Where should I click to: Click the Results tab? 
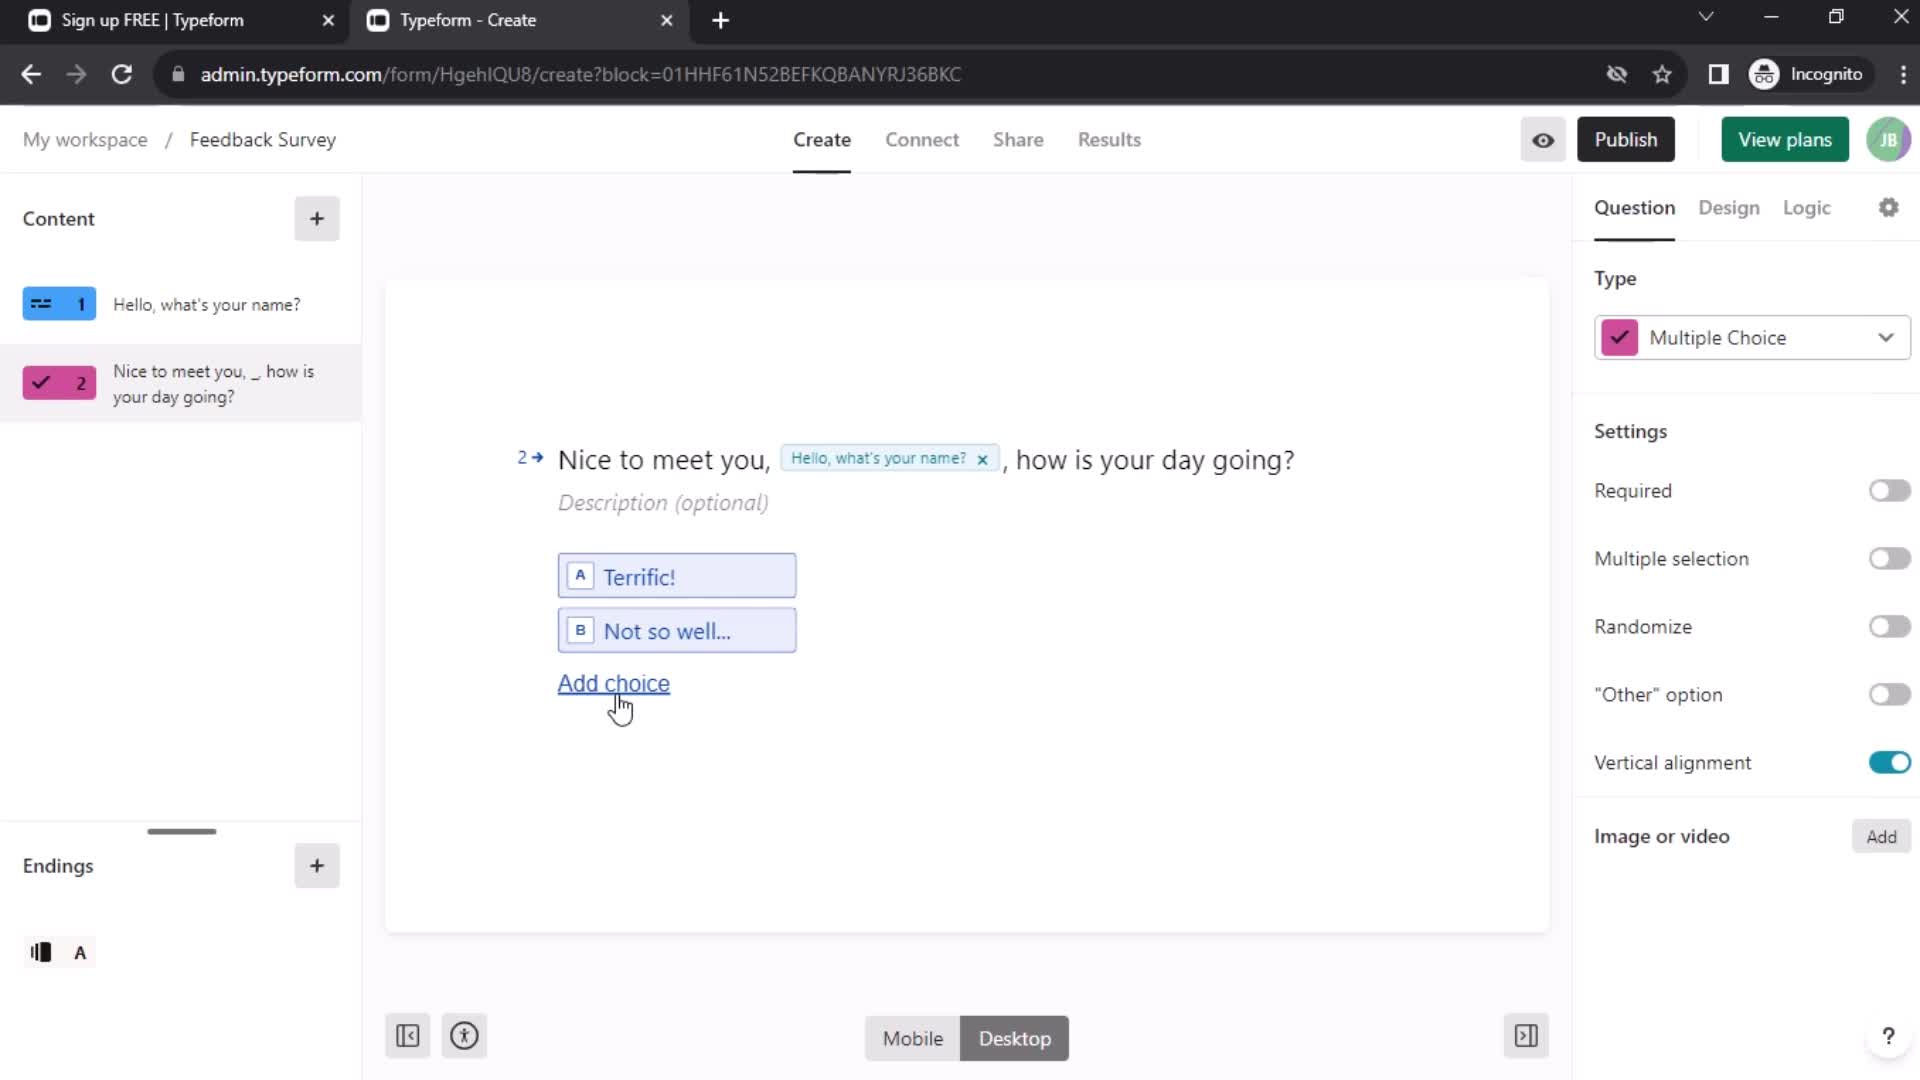tap(1110, 140)
